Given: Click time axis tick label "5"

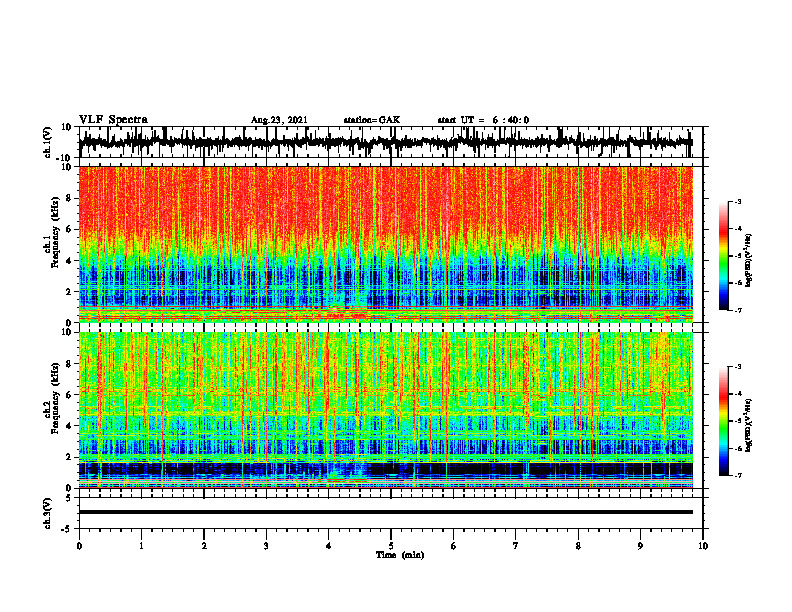Looking at the screenshot, I should 391,546.
